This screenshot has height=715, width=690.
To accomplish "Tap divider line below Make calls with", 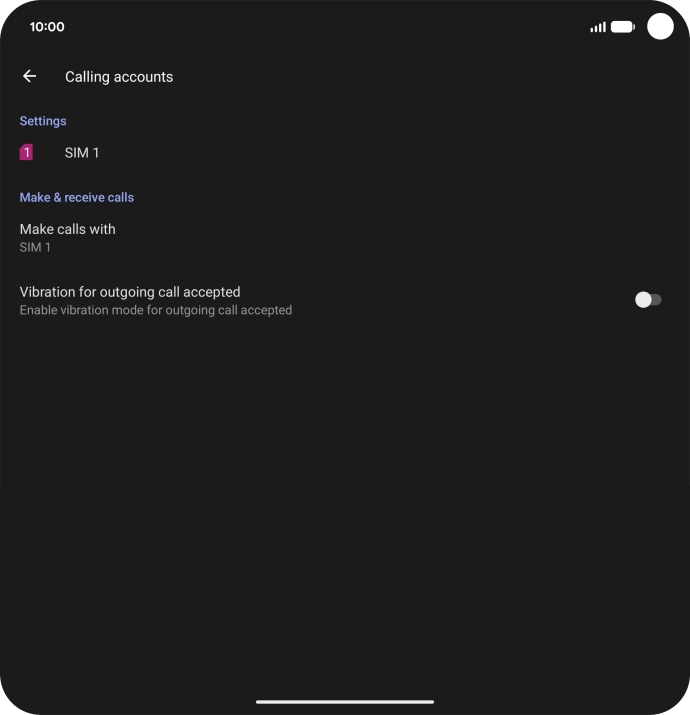I will [345, 269].
